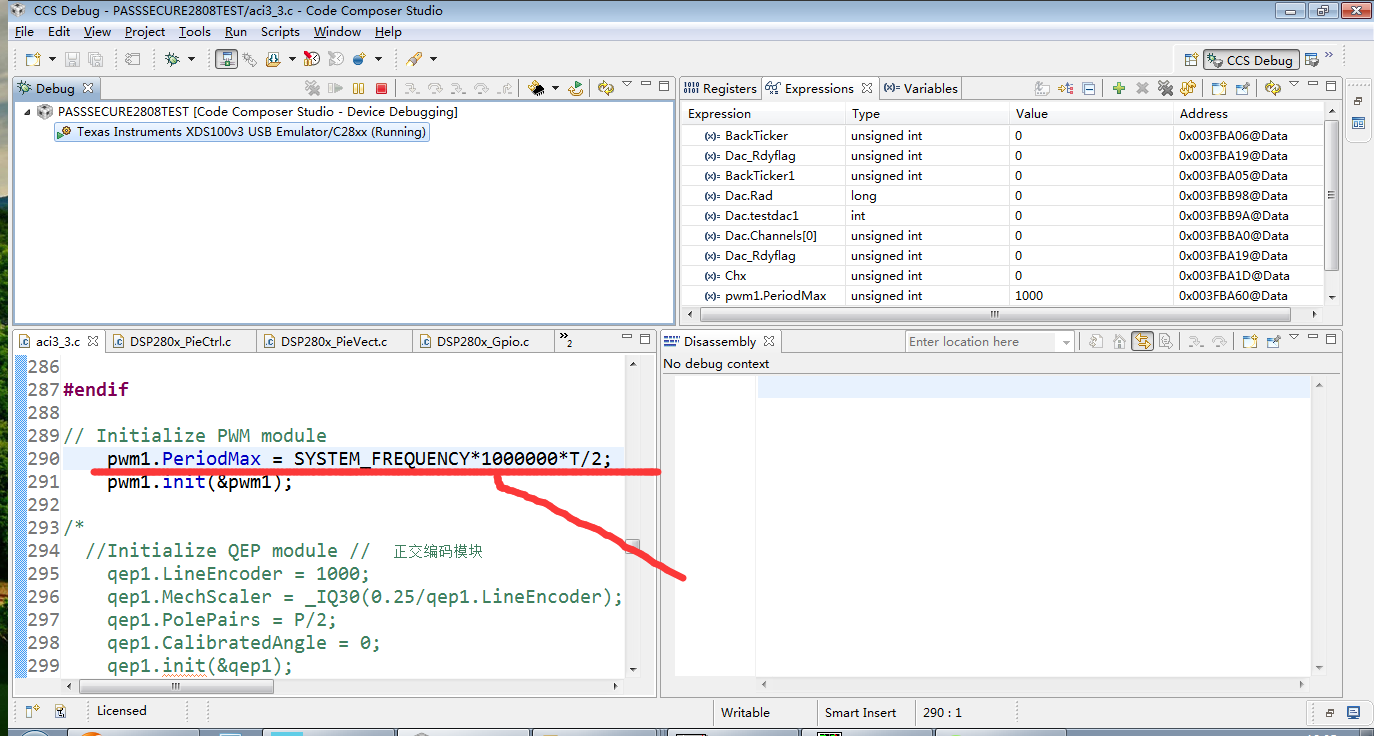Pin the Expressions view to current context
Screen dimensions: 1374x736
[x=1242, y=88]
